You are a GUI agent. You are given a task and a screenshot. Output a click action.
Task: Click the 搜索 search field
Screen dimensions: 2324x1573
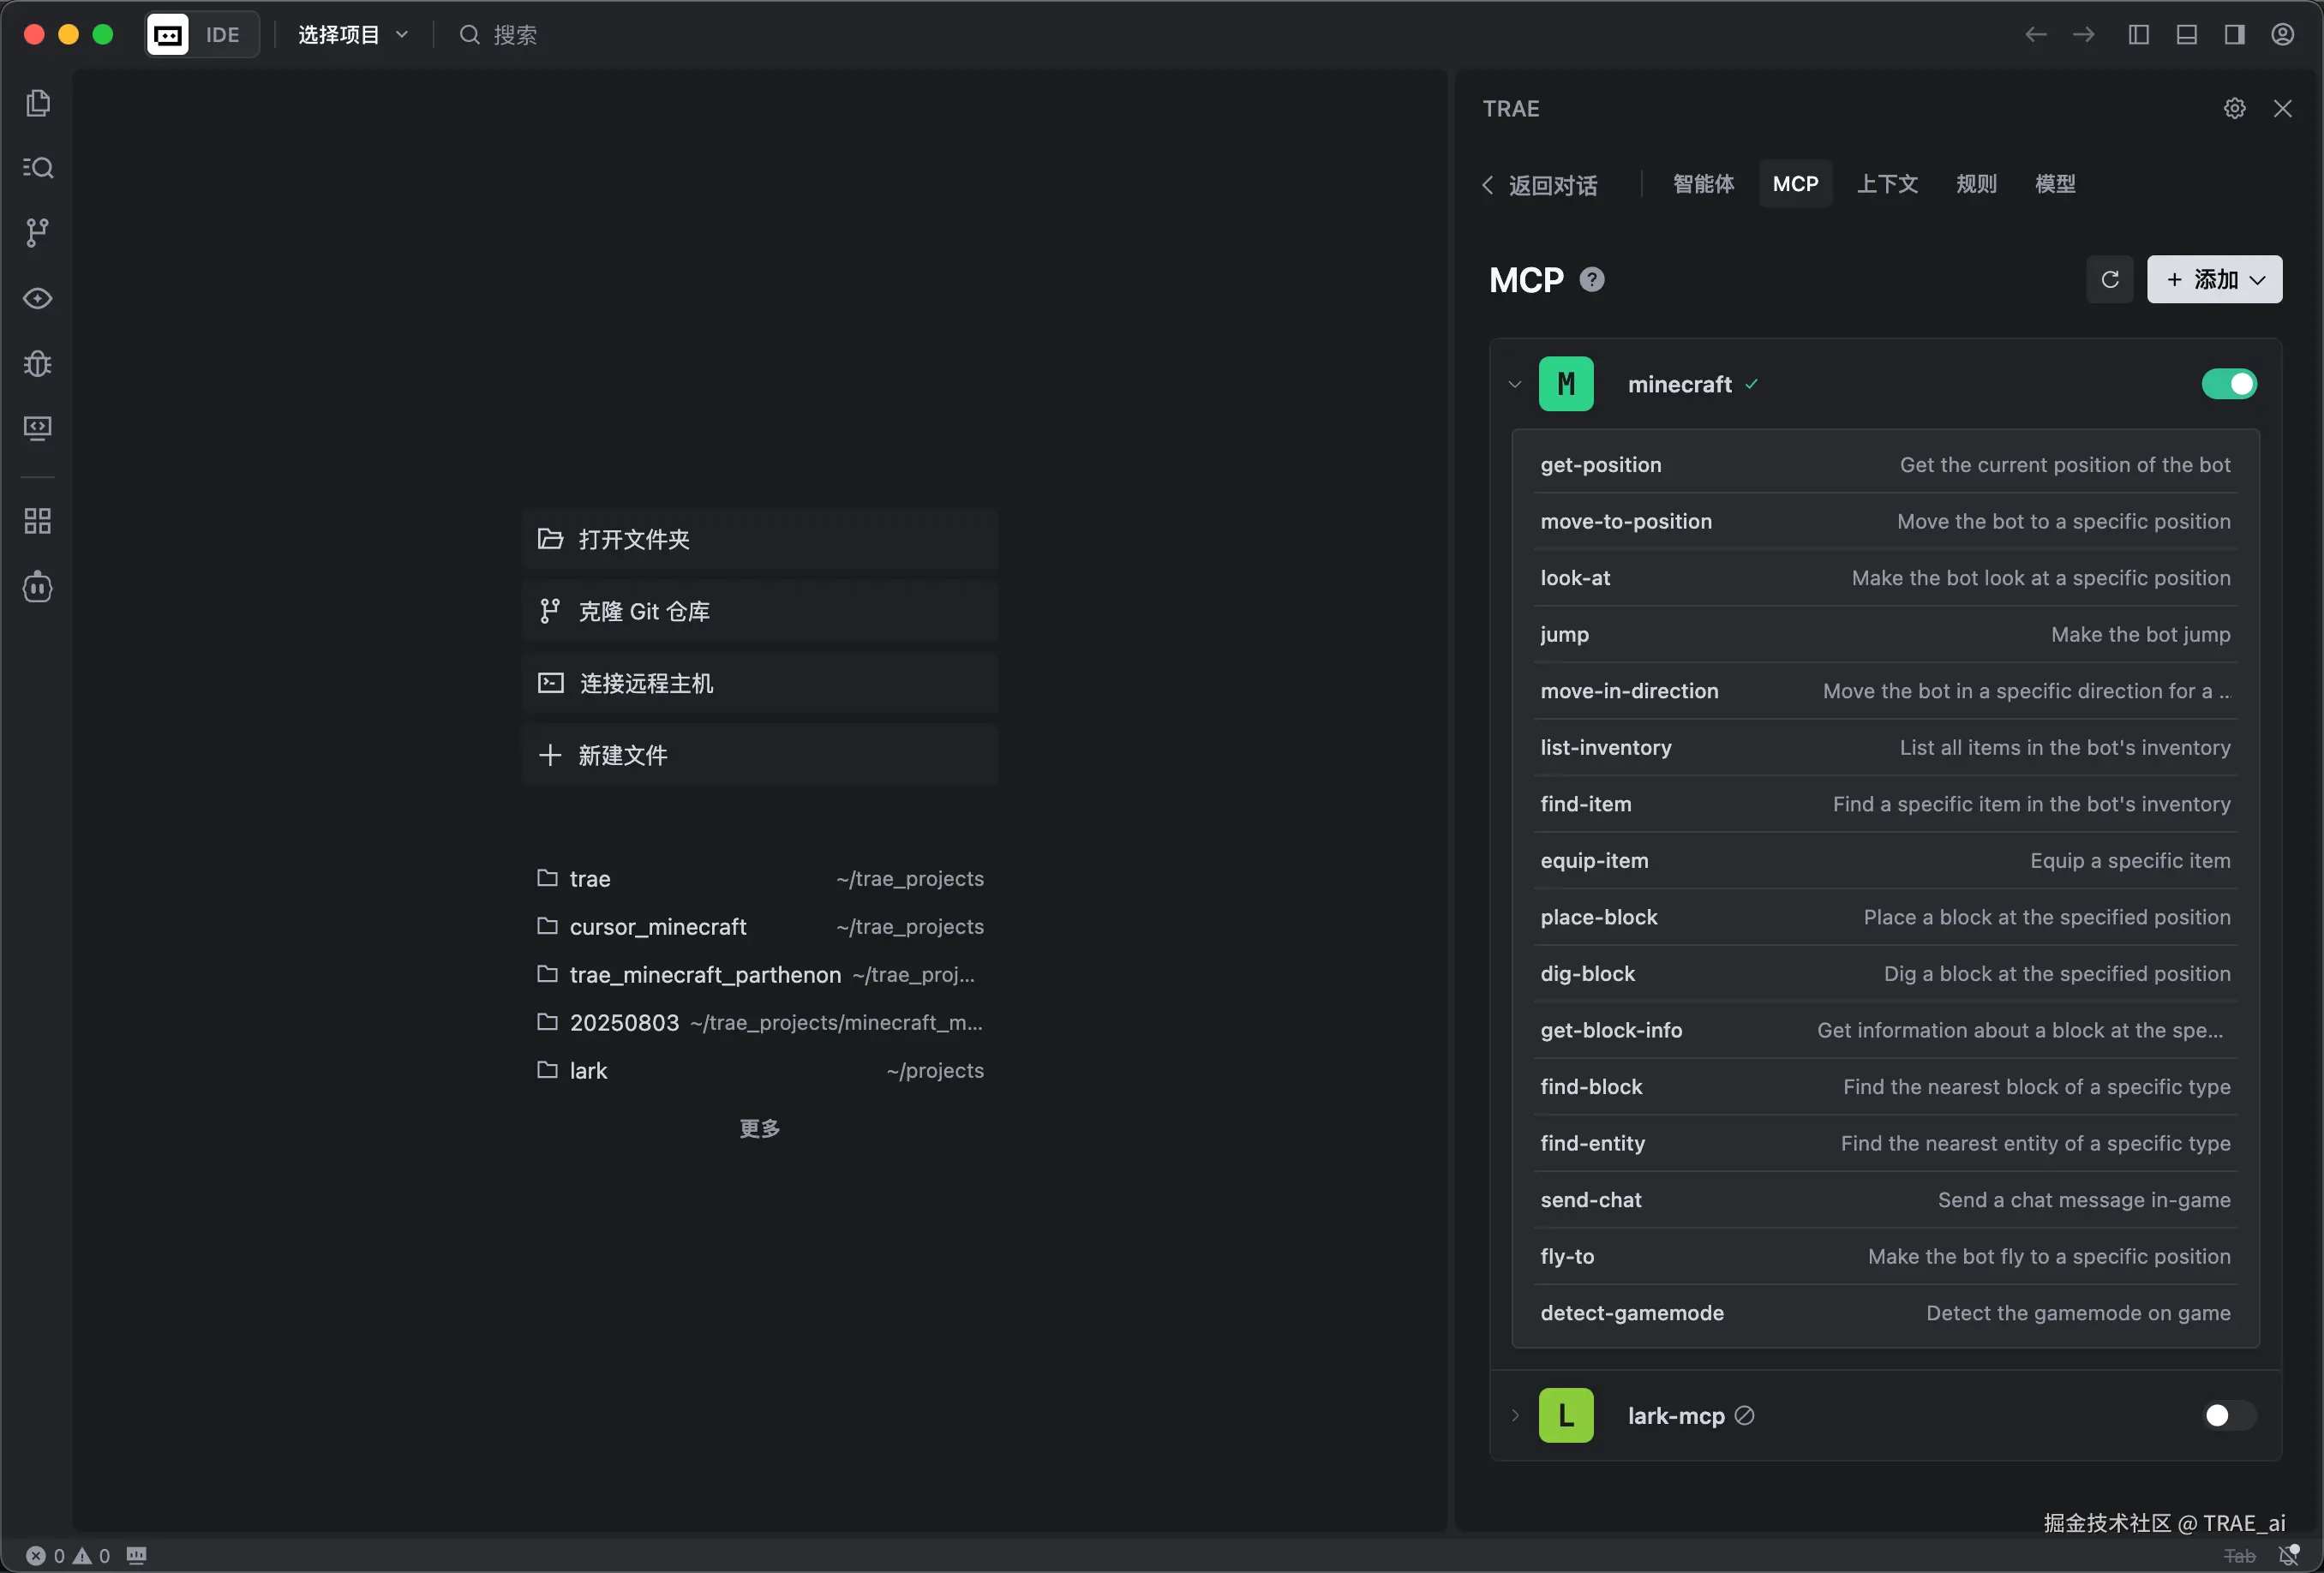(515, 35)
